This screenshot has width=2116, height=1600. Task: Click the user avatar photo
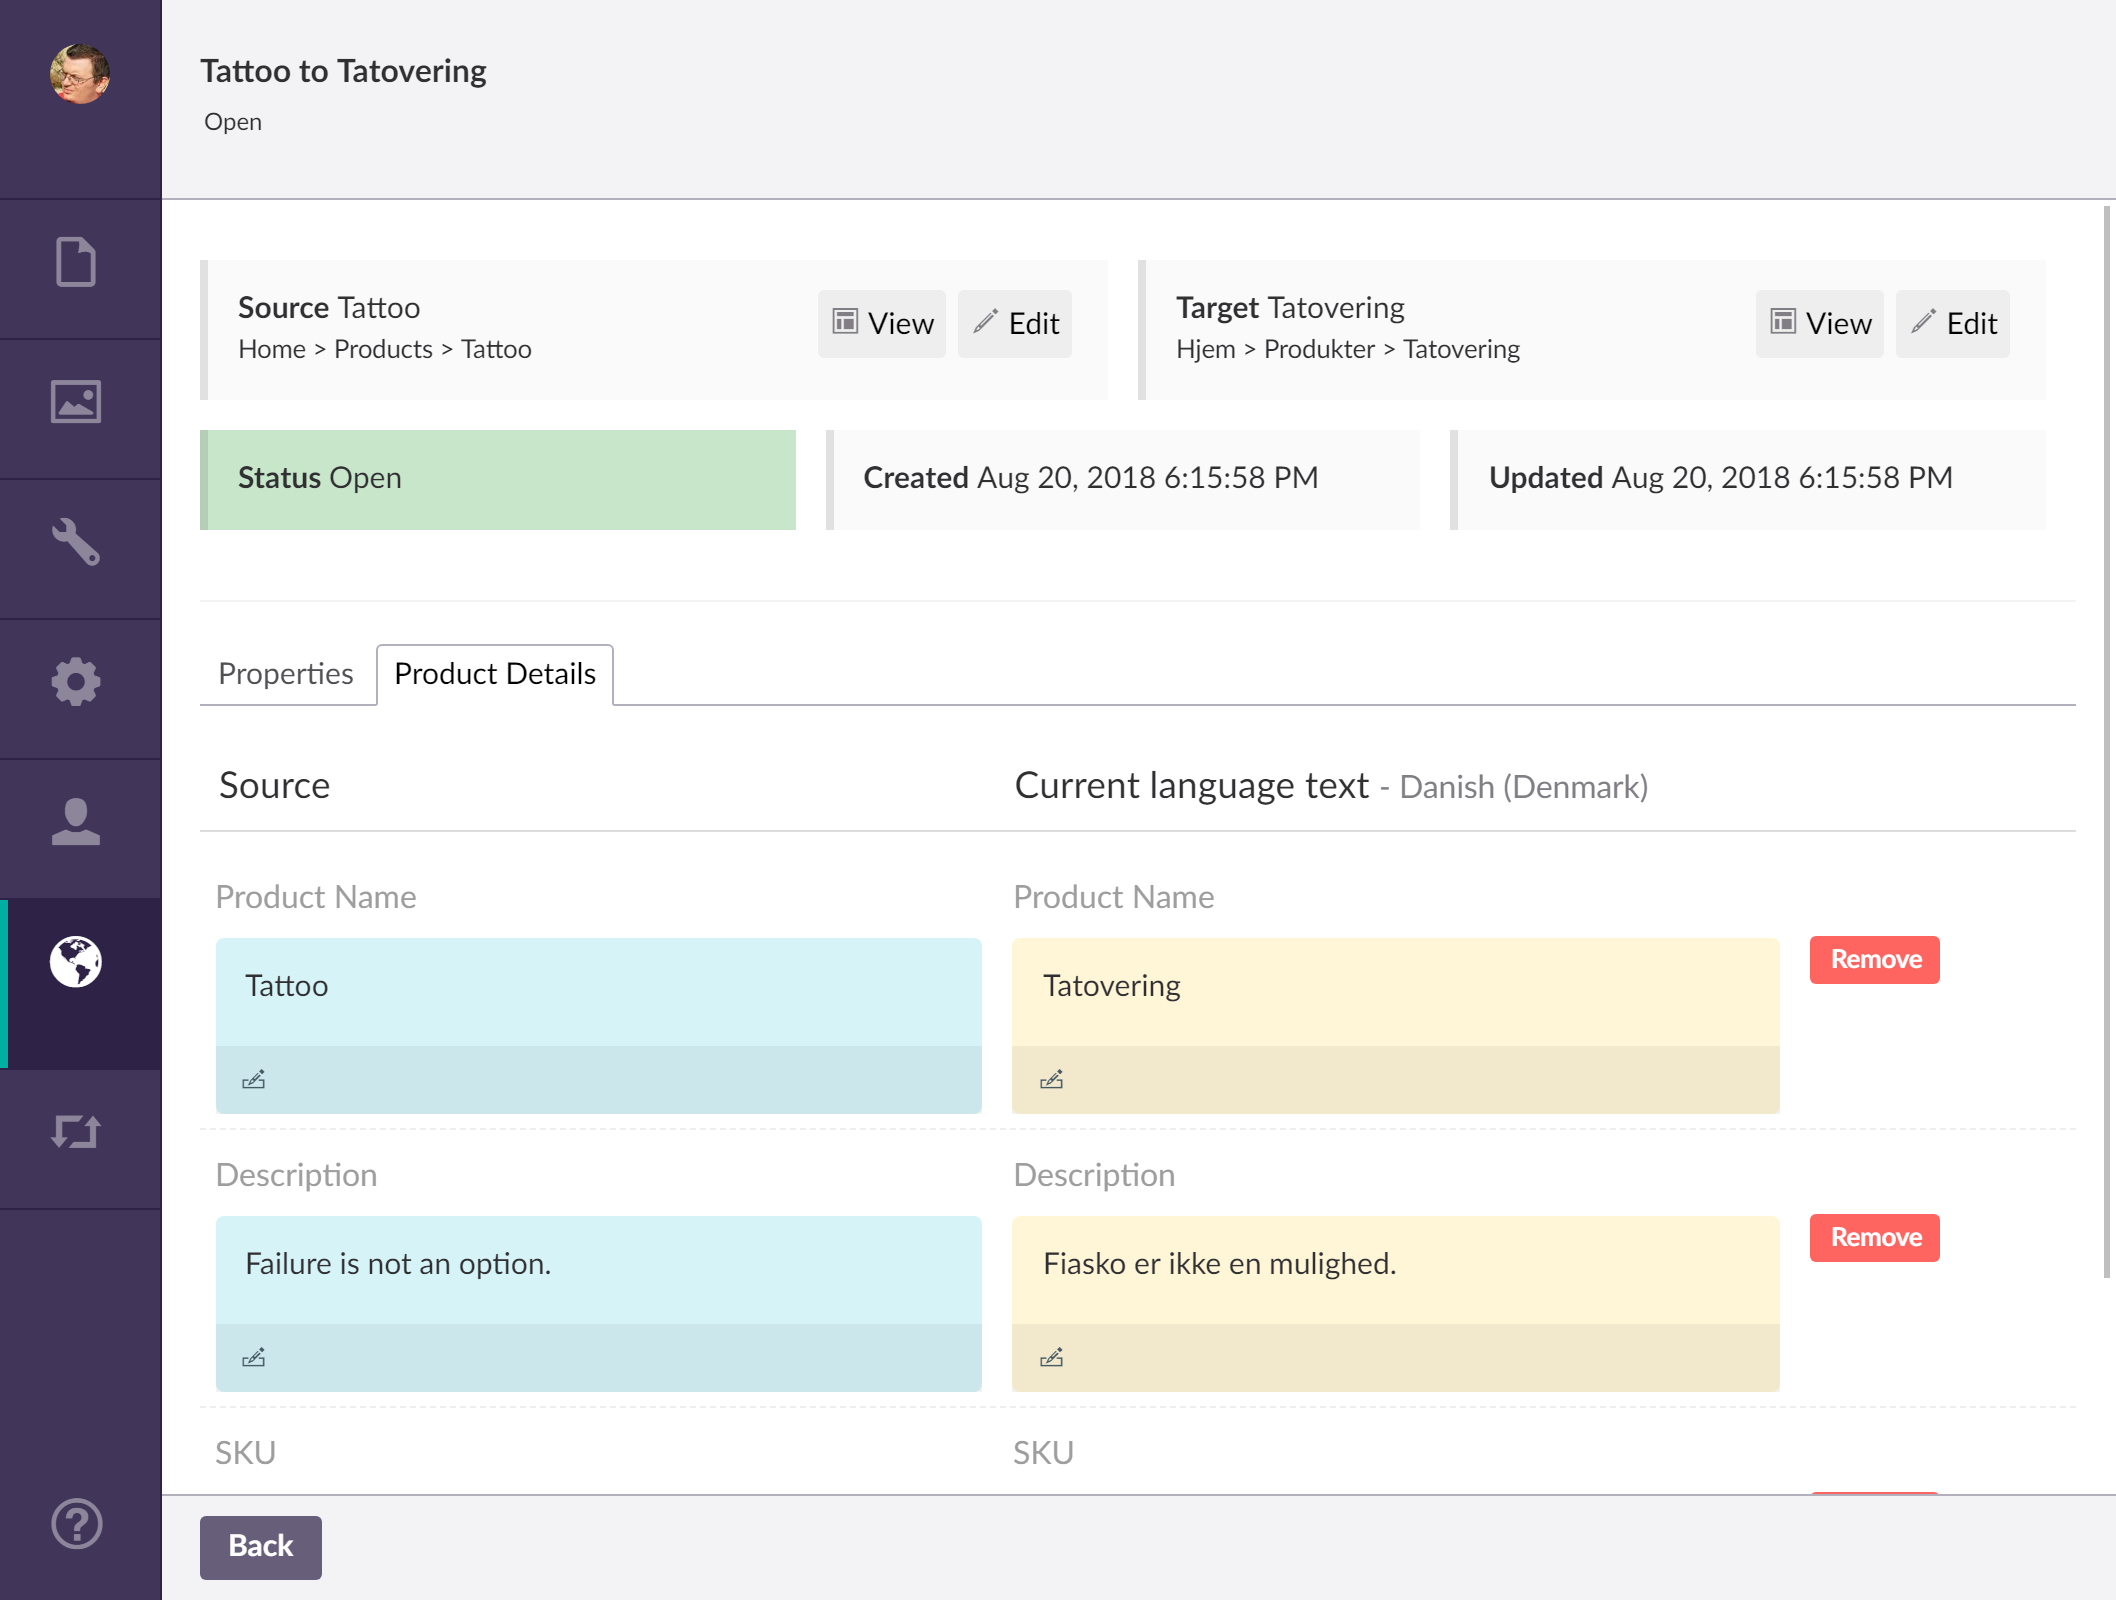80,74
